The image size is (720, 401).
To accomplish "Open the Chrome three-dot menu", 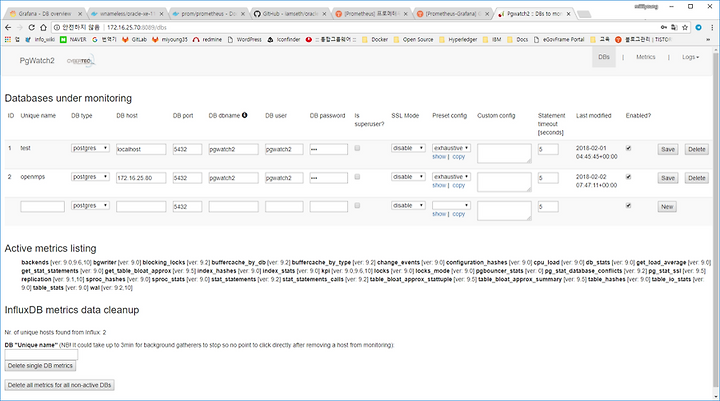I will 712,28.
